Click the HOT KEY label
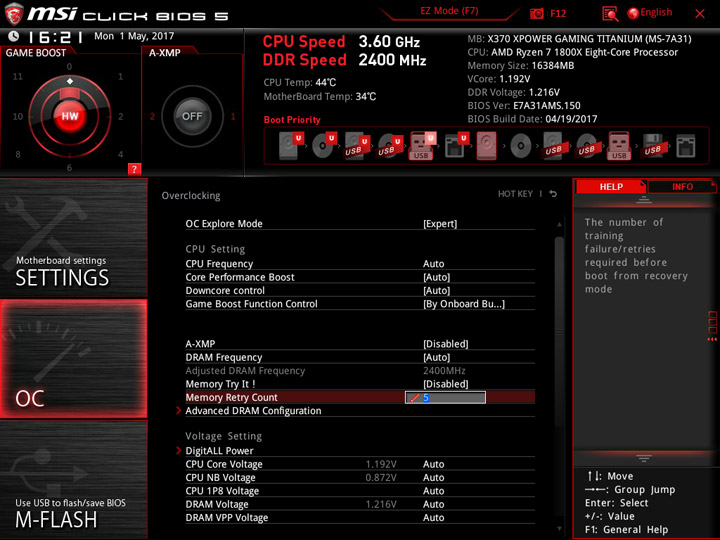Viewport: 720px width, 540px height. [515, 194]
